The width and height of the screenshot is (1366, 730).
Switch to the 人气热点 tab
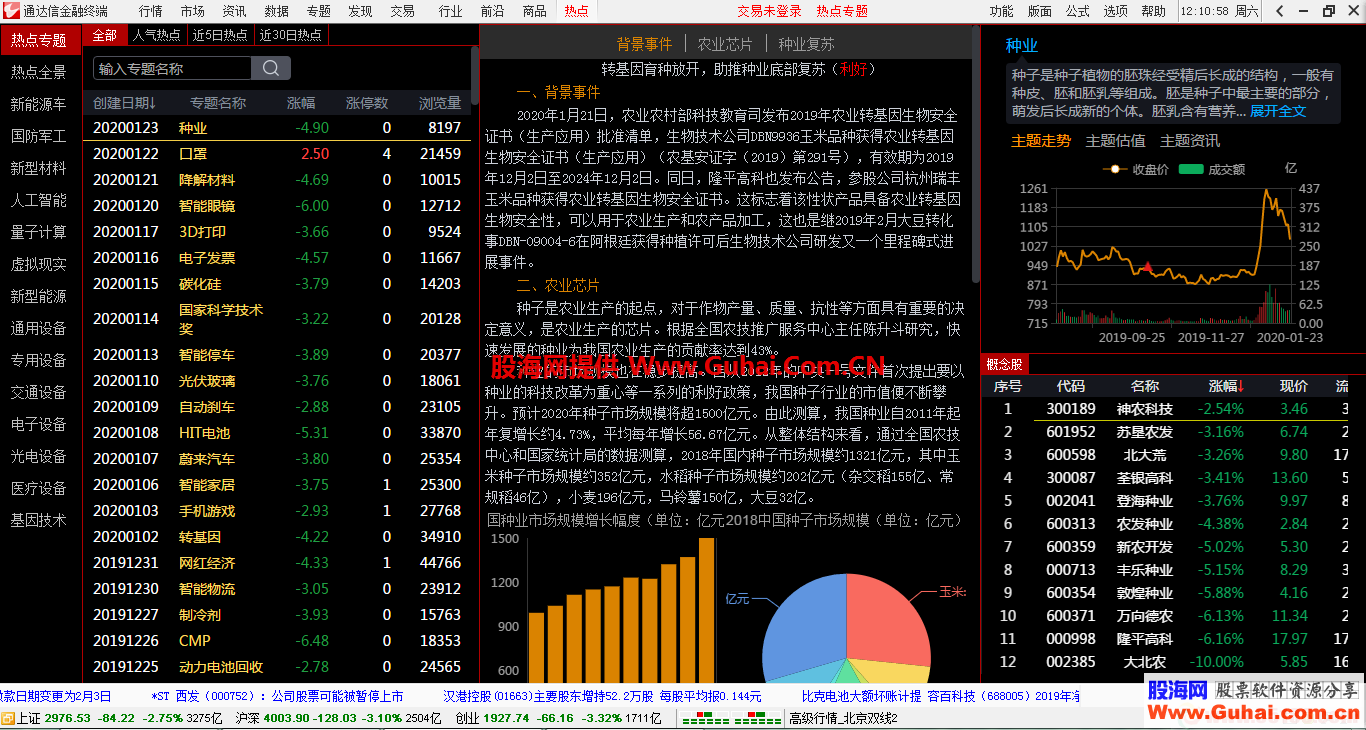[x=157, y=35]
